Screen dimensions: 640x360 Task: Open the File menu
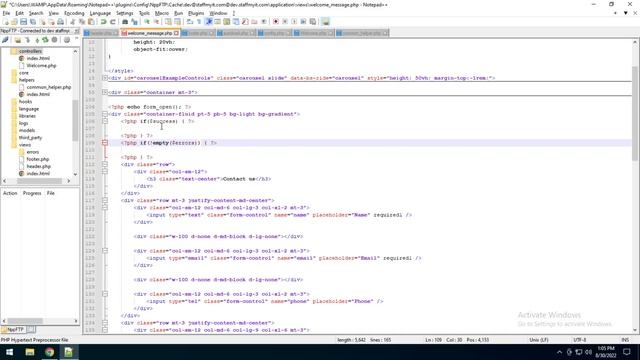[x=6, y=13]
